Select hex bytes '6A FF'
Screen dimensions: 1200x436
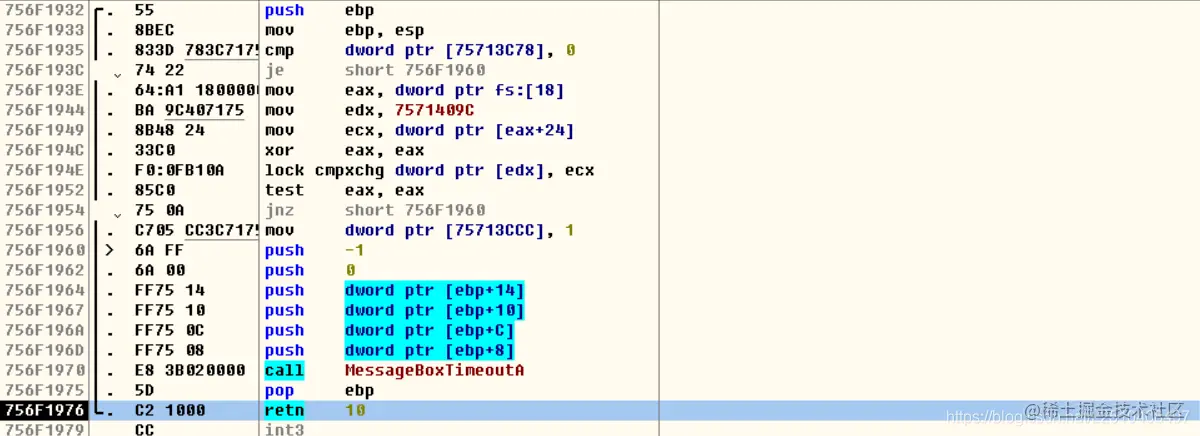coord(159,250)
